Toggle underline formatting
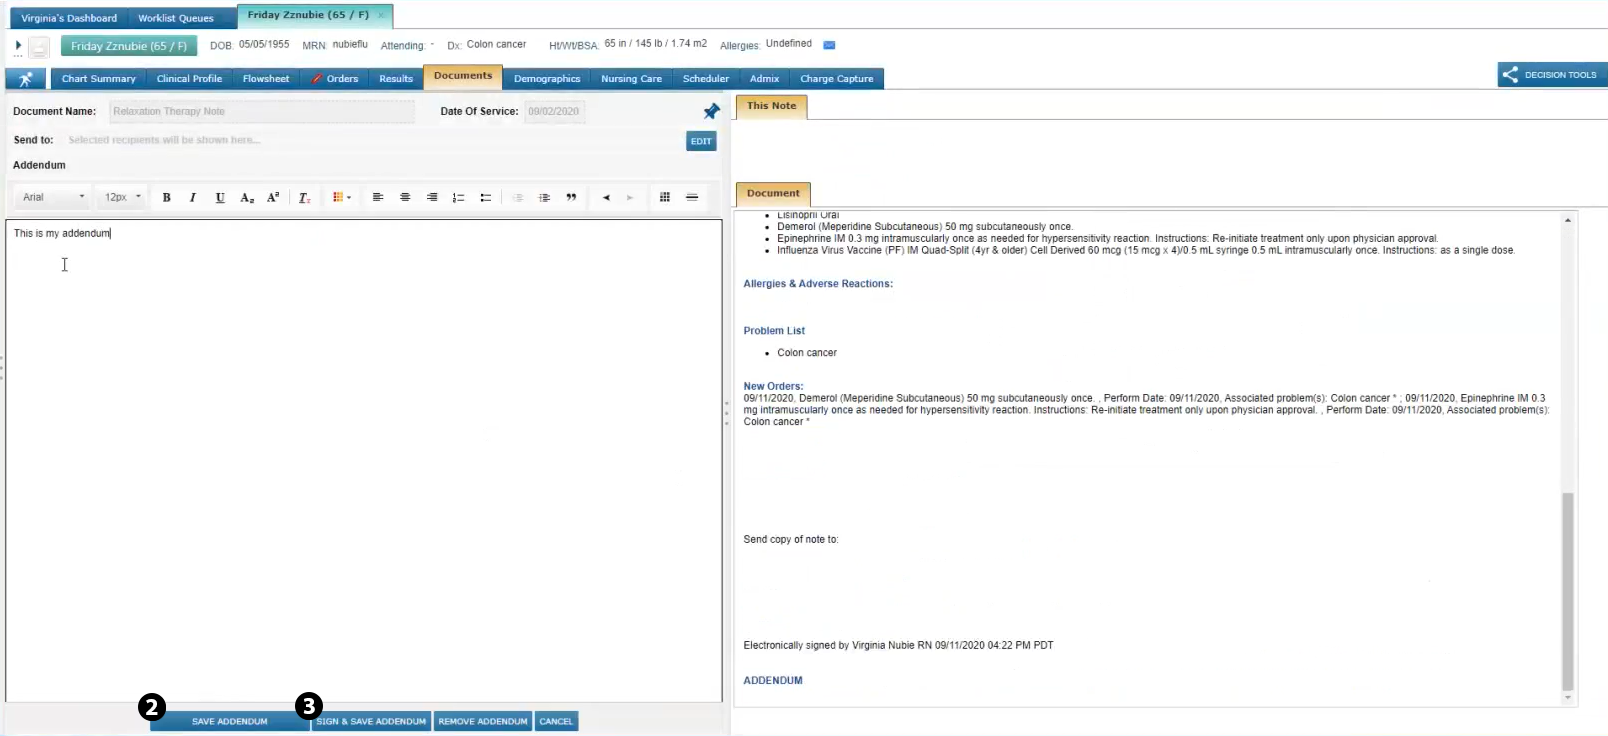Screen dimensions: 1608x736 [x=220, y=198]
